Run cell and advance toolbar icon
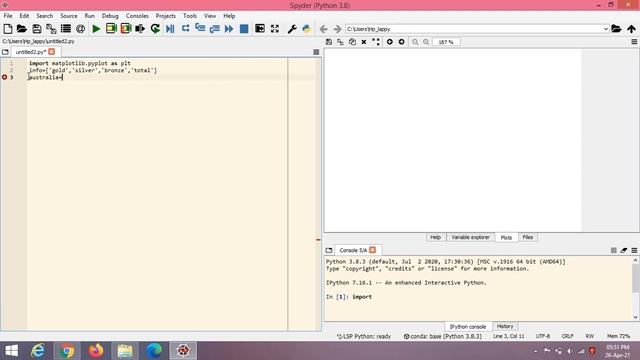 point(126,29)
